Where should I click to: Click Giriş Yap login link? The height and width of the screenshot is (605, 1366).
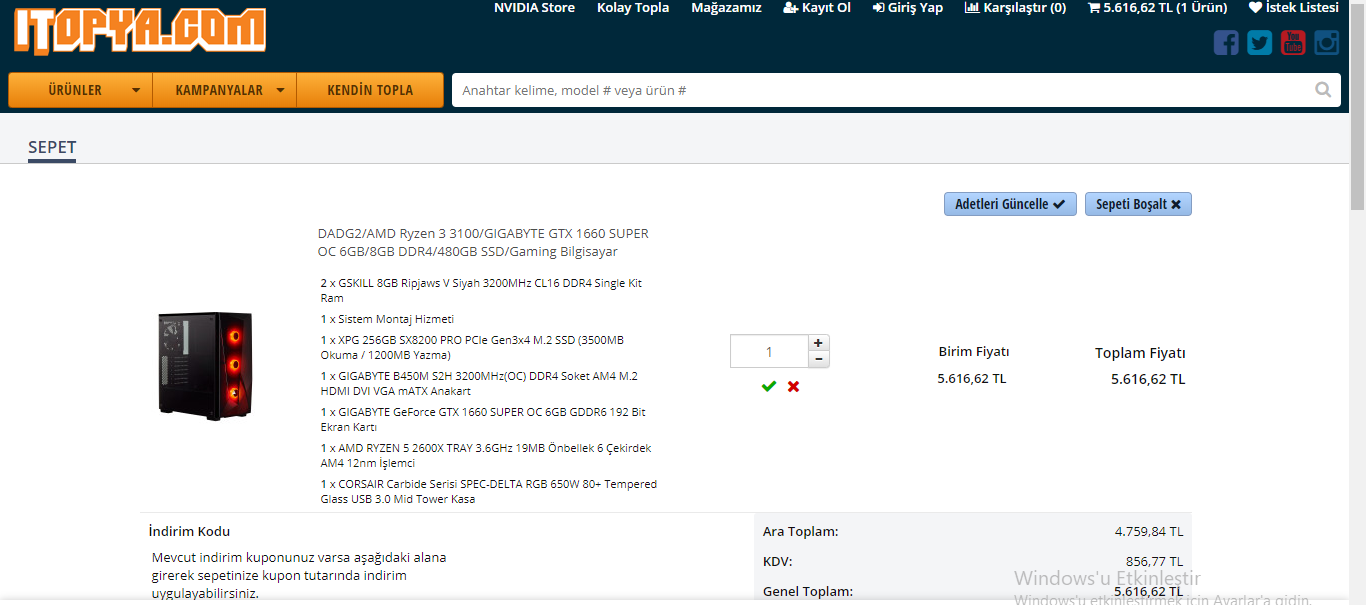(x=908, y=8)
